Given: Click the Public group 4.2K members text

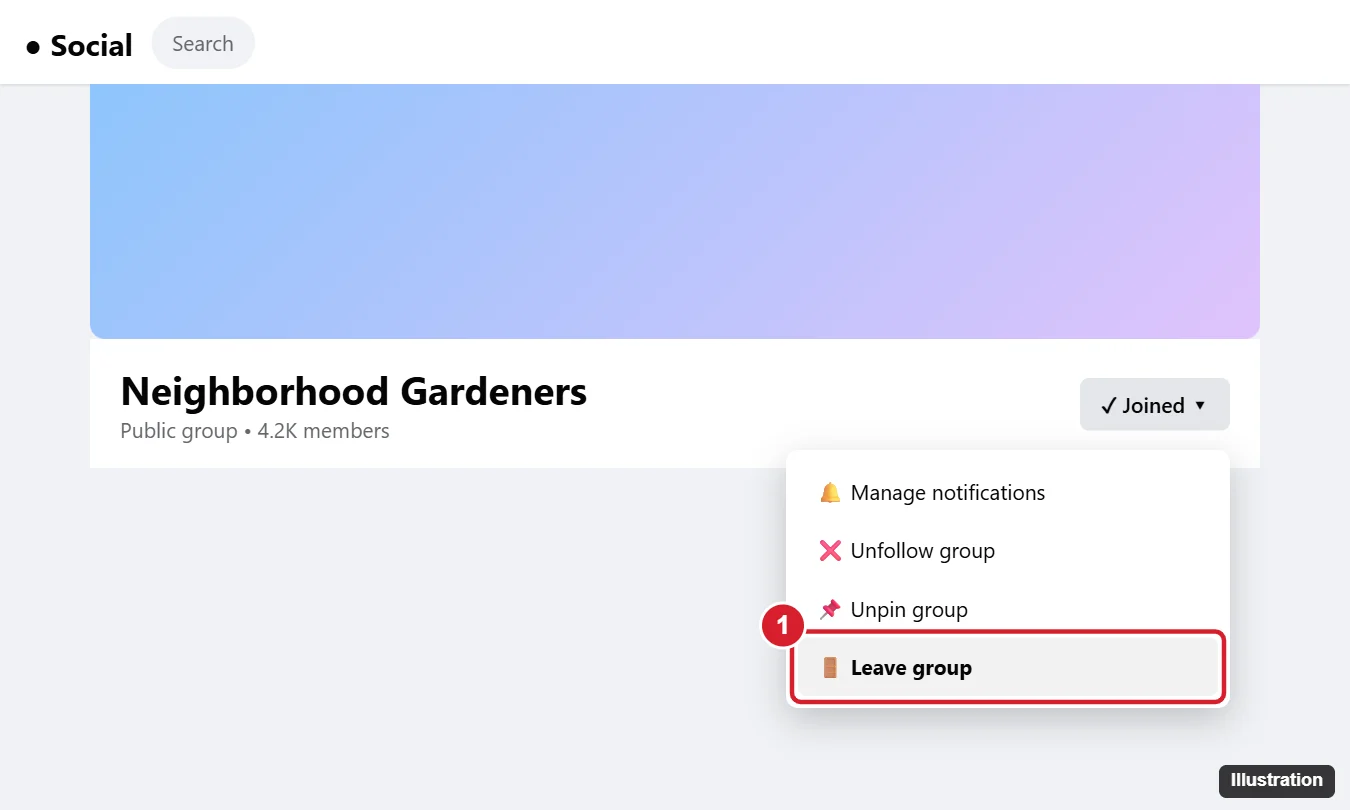Looking at the screenshot, I should 255,431.
